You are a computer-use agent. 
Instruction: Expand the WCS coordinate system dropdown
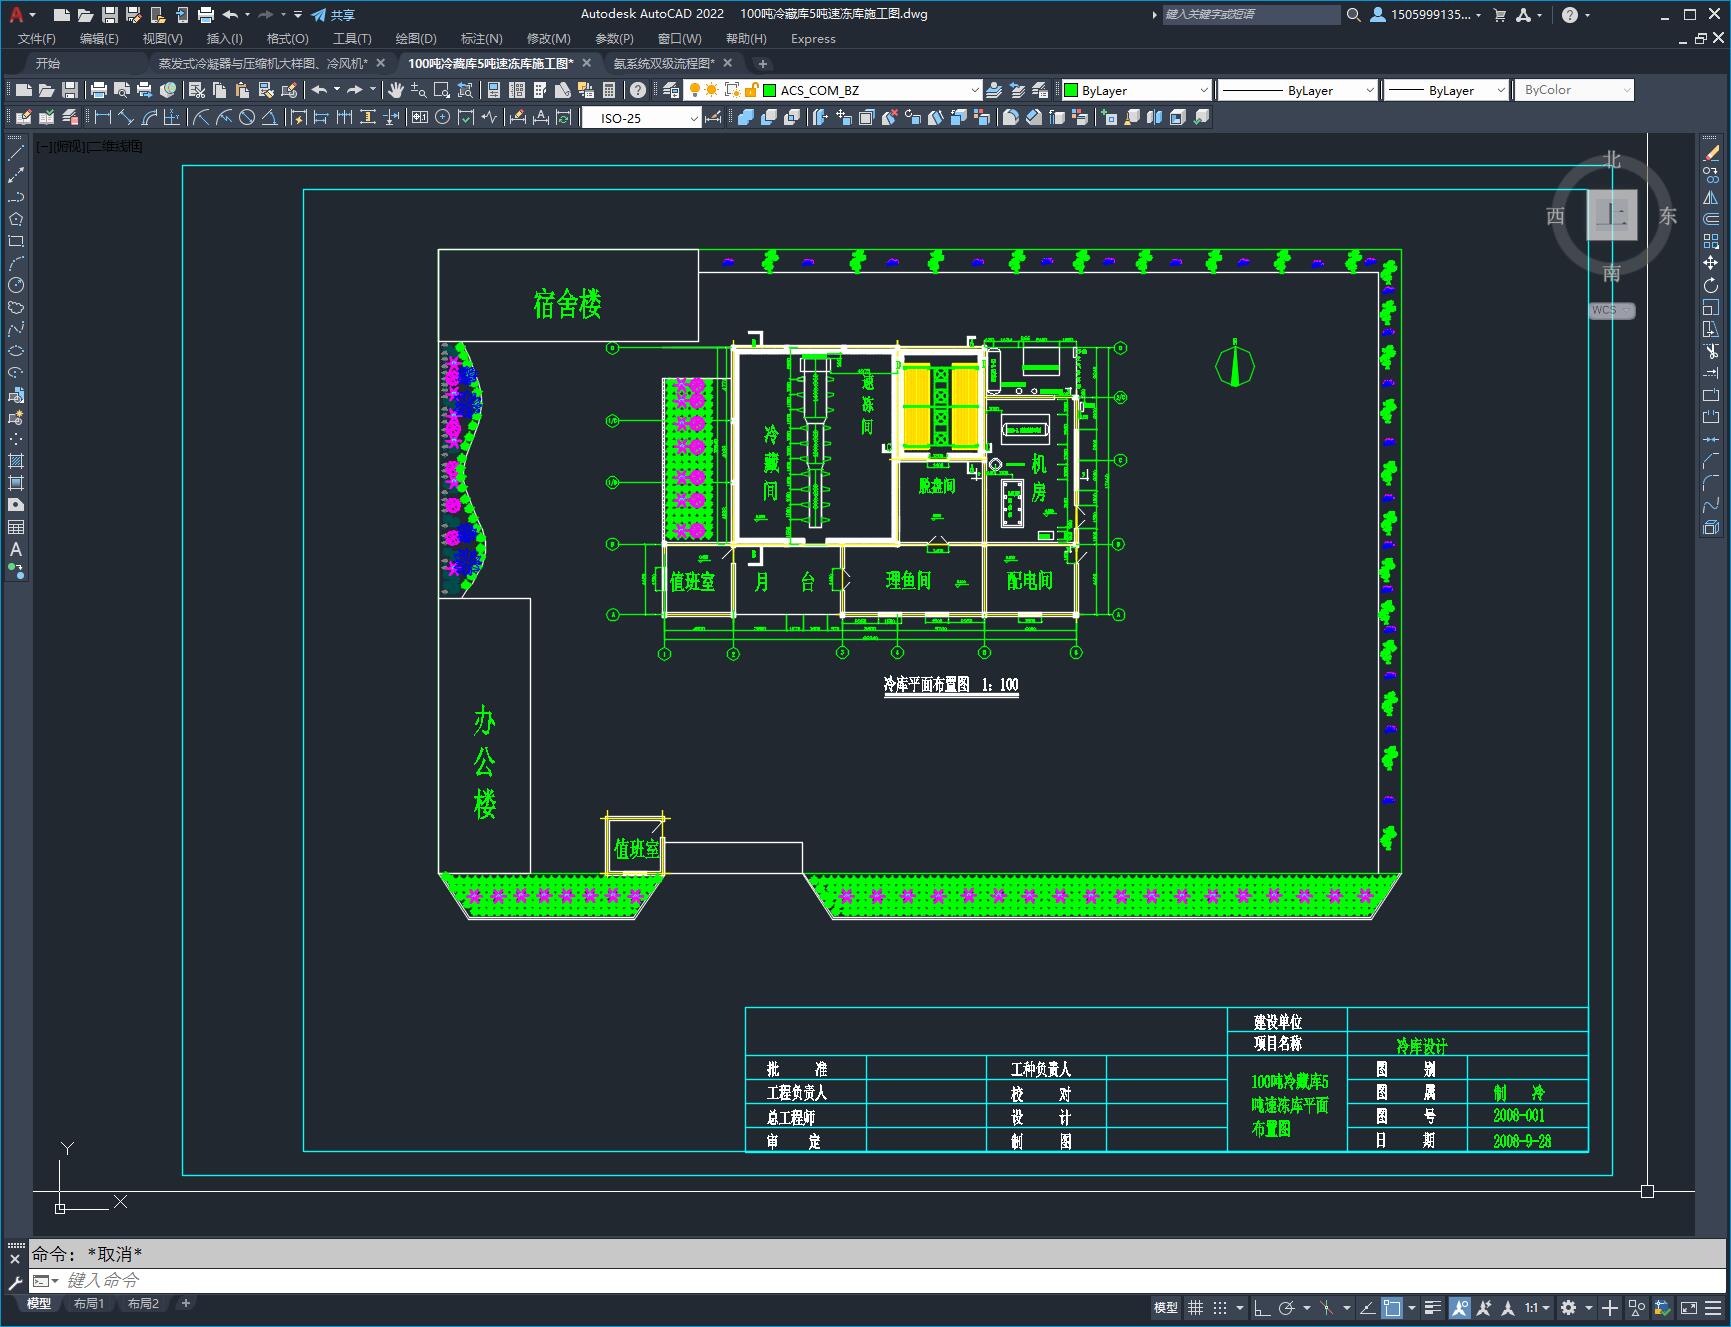[1612, 310]
